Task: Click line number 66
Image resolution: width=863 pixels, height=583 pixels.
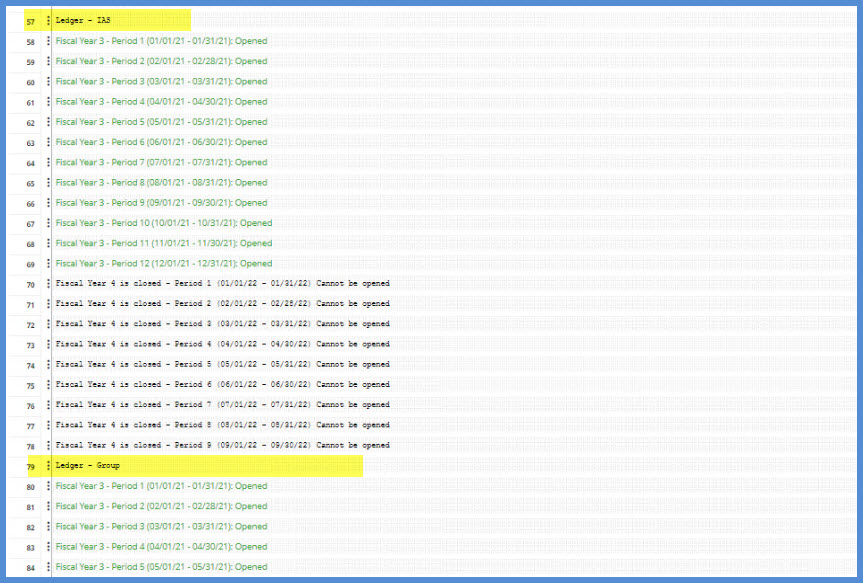Action: tap(31, 203)
